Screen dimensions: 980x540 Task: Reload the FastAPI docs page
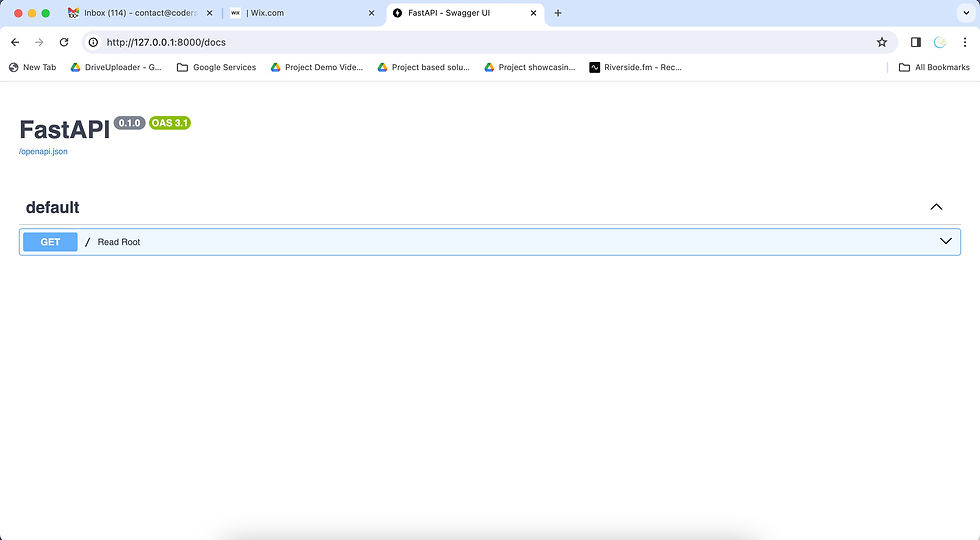(64, 42)
